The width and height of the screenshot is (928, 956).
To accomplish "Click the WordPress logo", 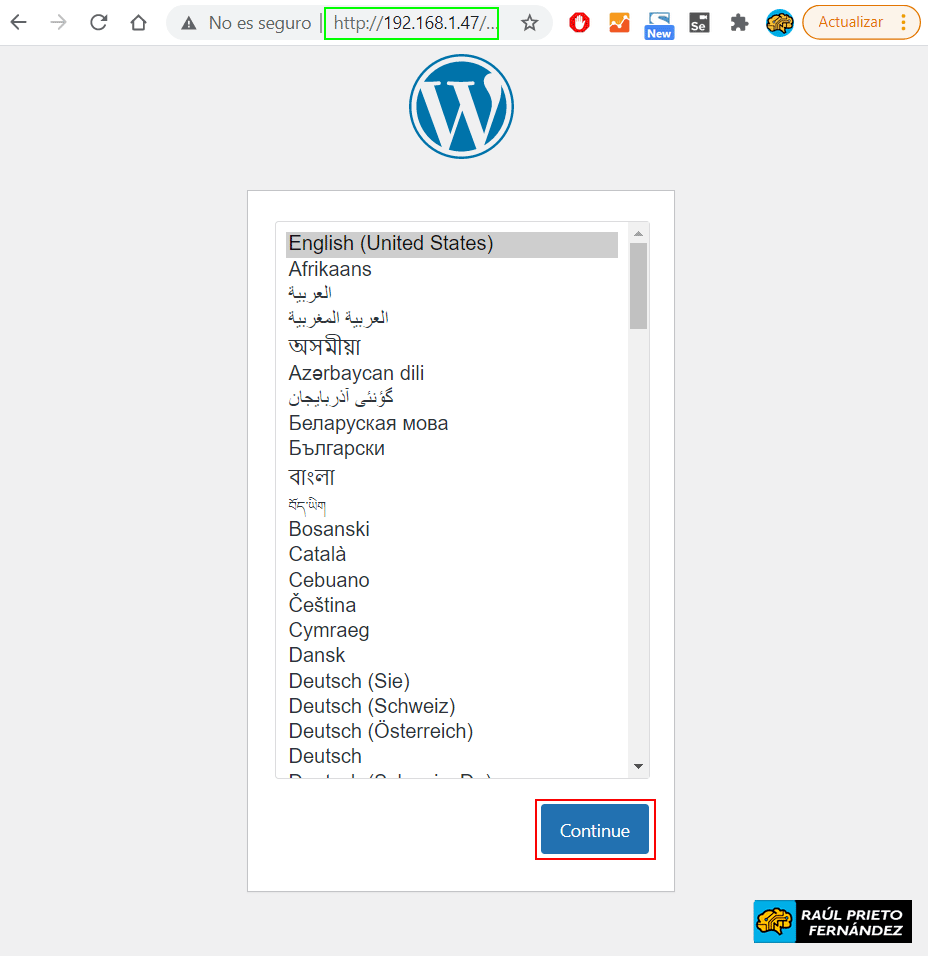I will click(x=461, y=107).
